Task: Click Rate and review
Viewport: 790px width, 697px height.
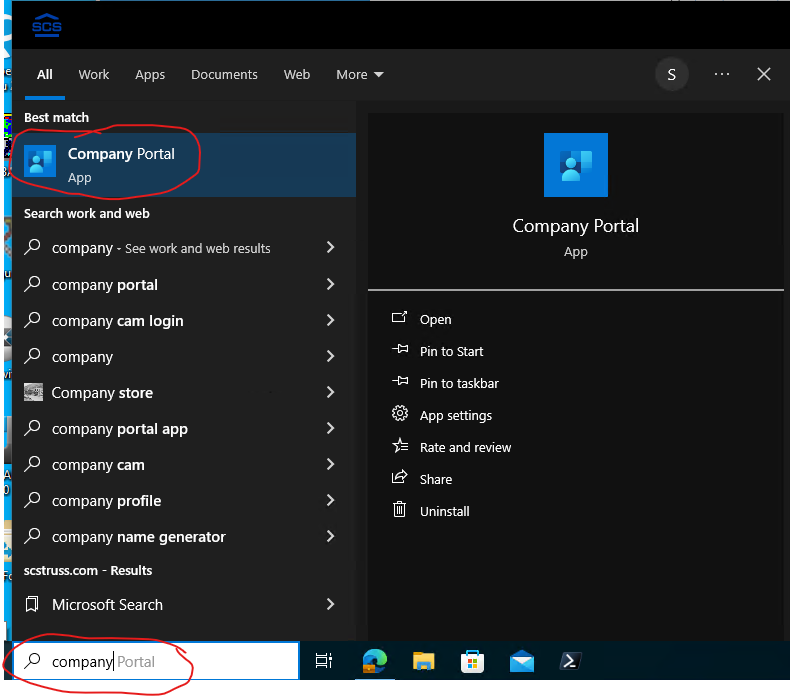Action: 465,448
